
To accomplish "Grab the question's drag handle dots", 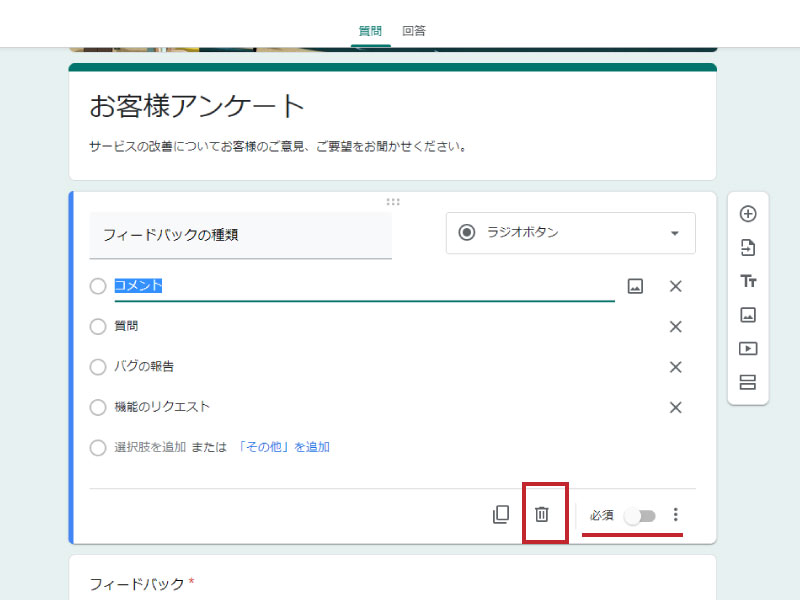I will pos(393,202).
